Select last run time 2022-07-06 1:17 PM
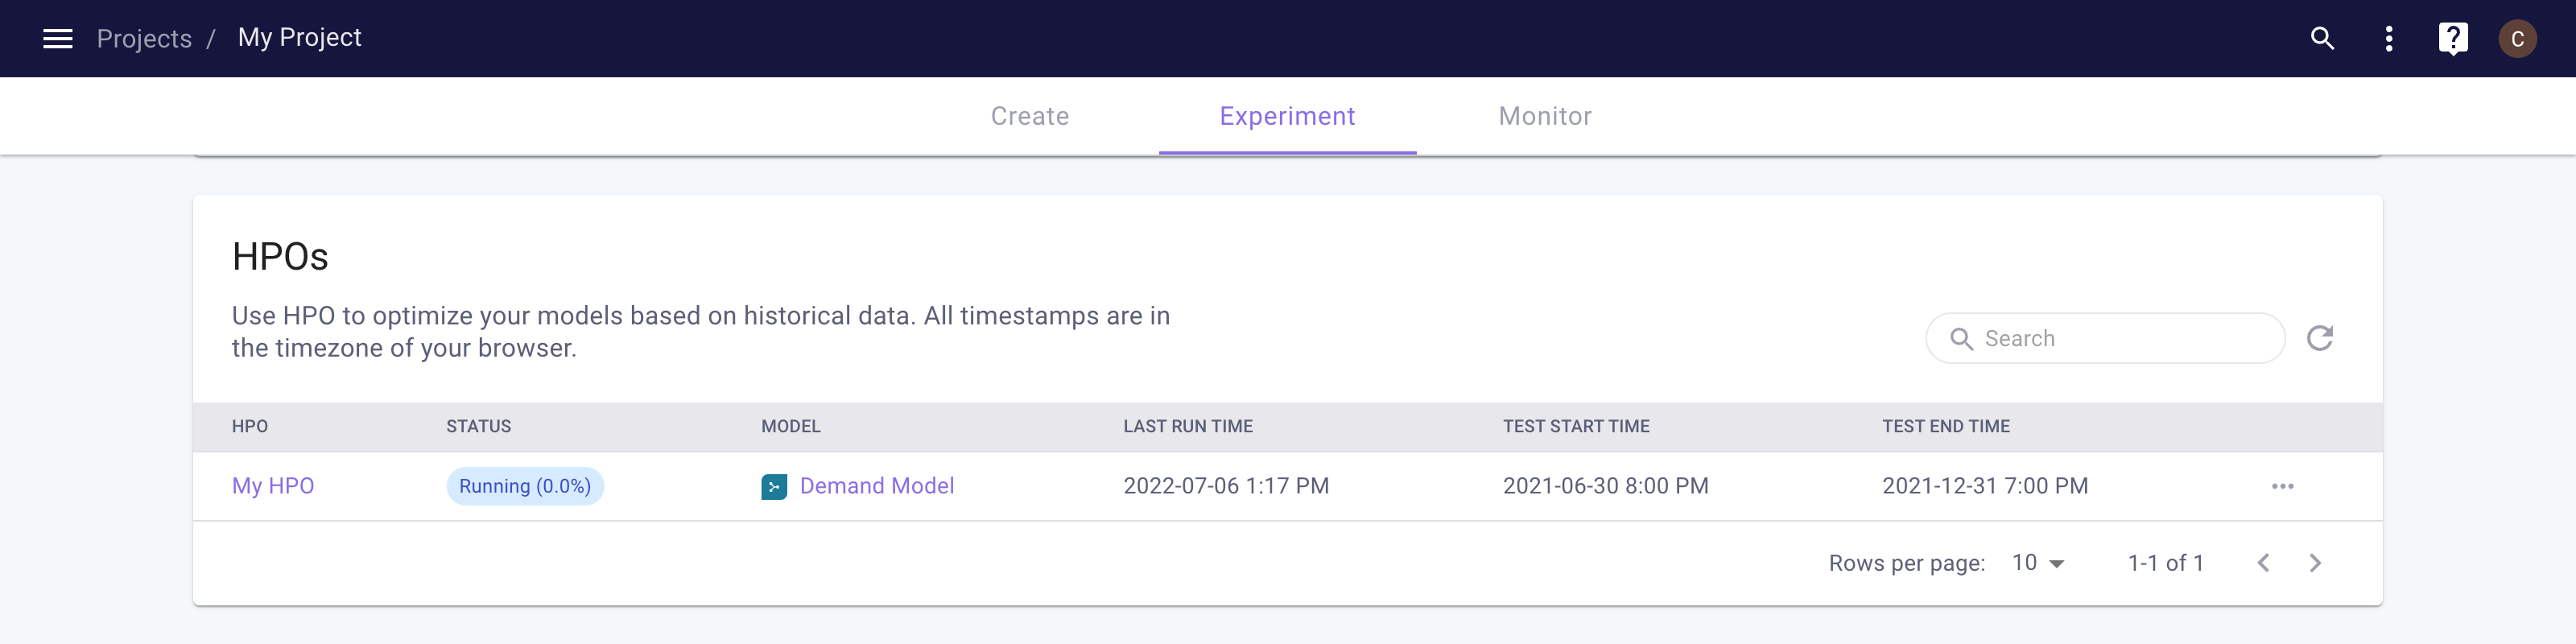This screenshot has height=644, width=2576. coord(1226,486)
